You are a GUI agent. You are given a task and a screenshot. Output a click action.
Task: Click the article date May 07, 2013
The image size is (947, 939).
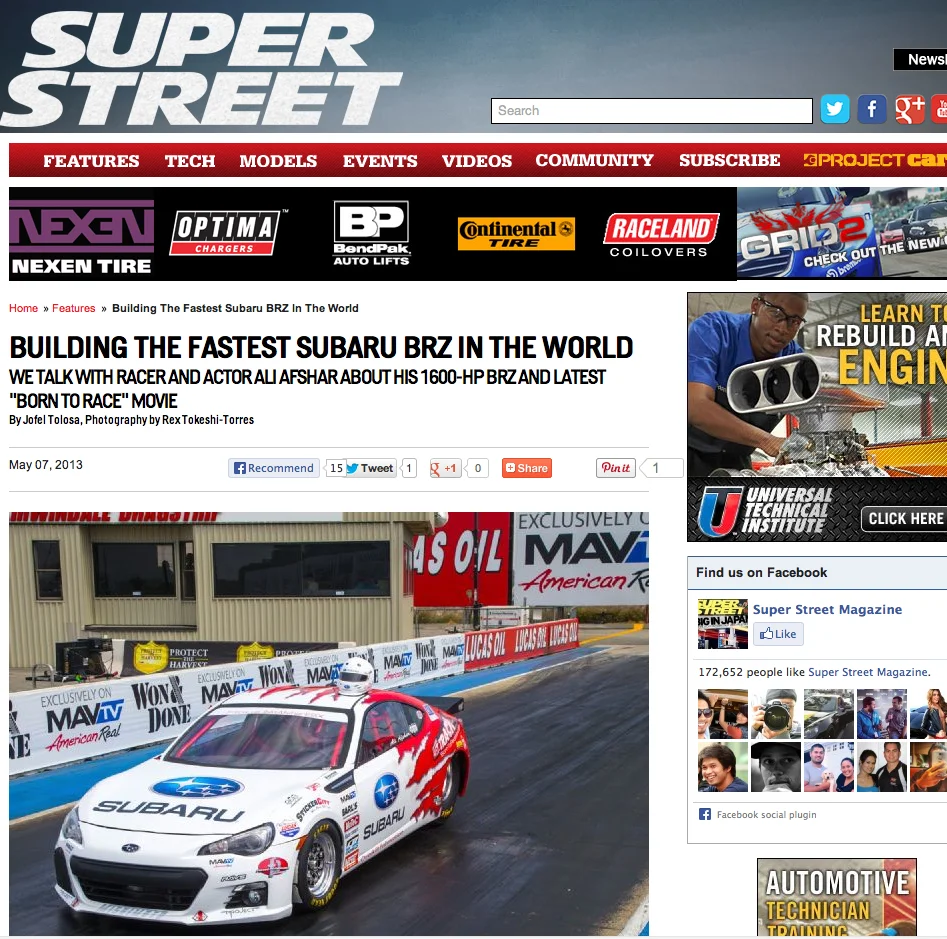pyautogui.click(x=46, y=464)
